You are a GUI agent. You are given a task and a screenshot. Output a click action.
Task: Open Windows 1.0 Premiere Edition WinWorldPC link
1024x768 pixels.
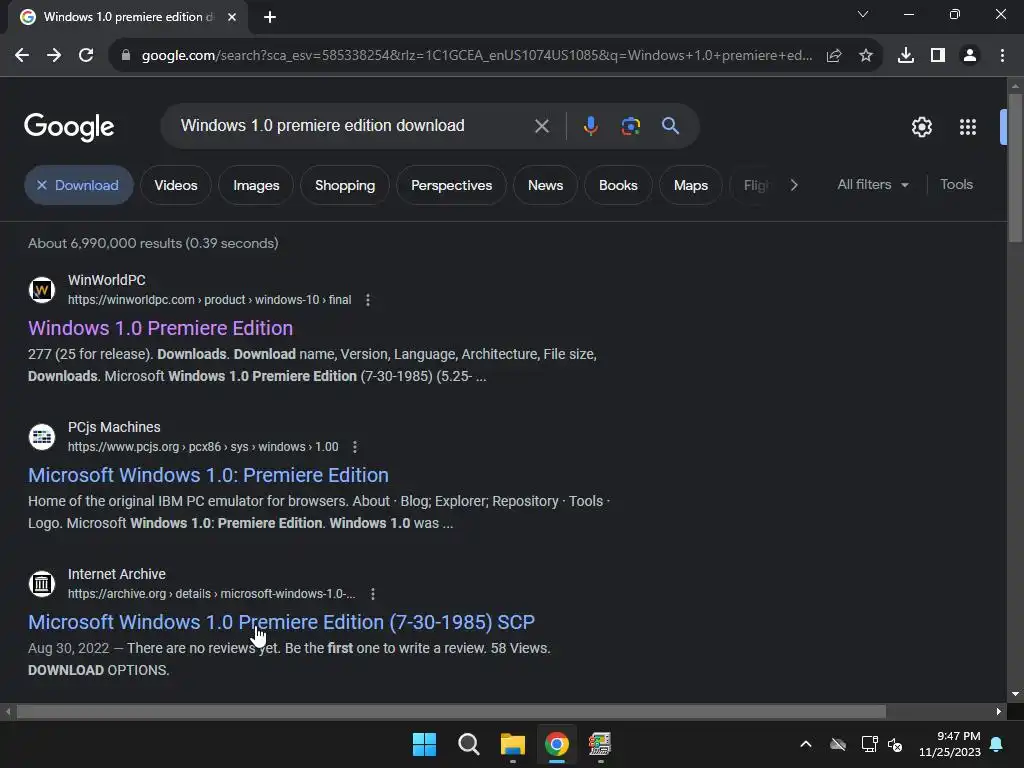click(x=161, y=328)
